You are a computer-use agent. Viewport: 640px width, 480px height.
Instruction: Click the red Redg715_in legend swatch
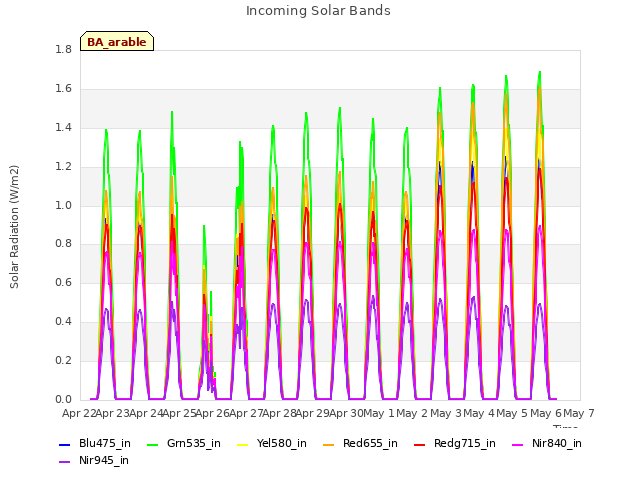[420, 444]
